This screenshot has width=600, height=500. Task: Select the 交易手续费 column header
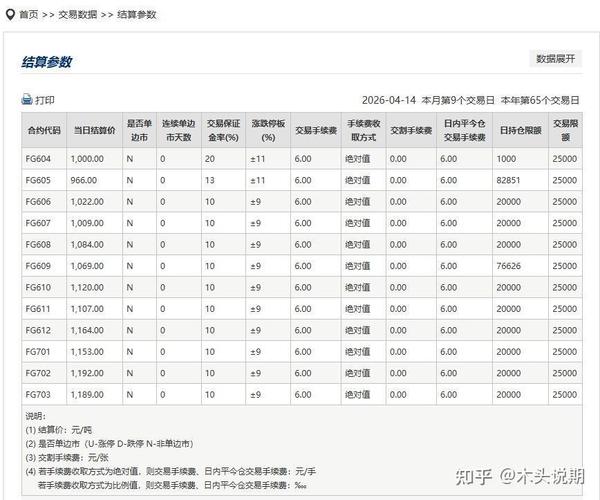[316, 130]
